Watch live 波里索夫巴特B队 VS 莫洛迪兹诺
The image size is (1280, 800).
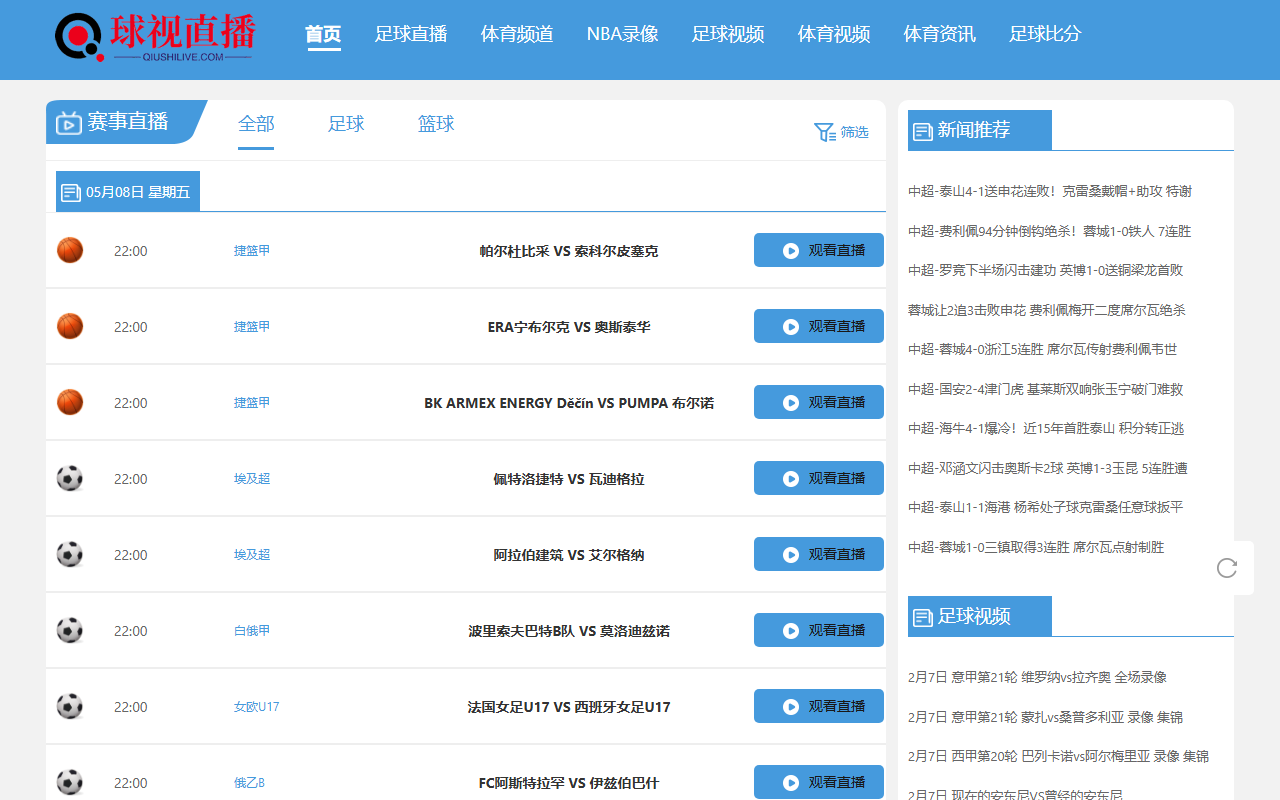pos(819,630)
